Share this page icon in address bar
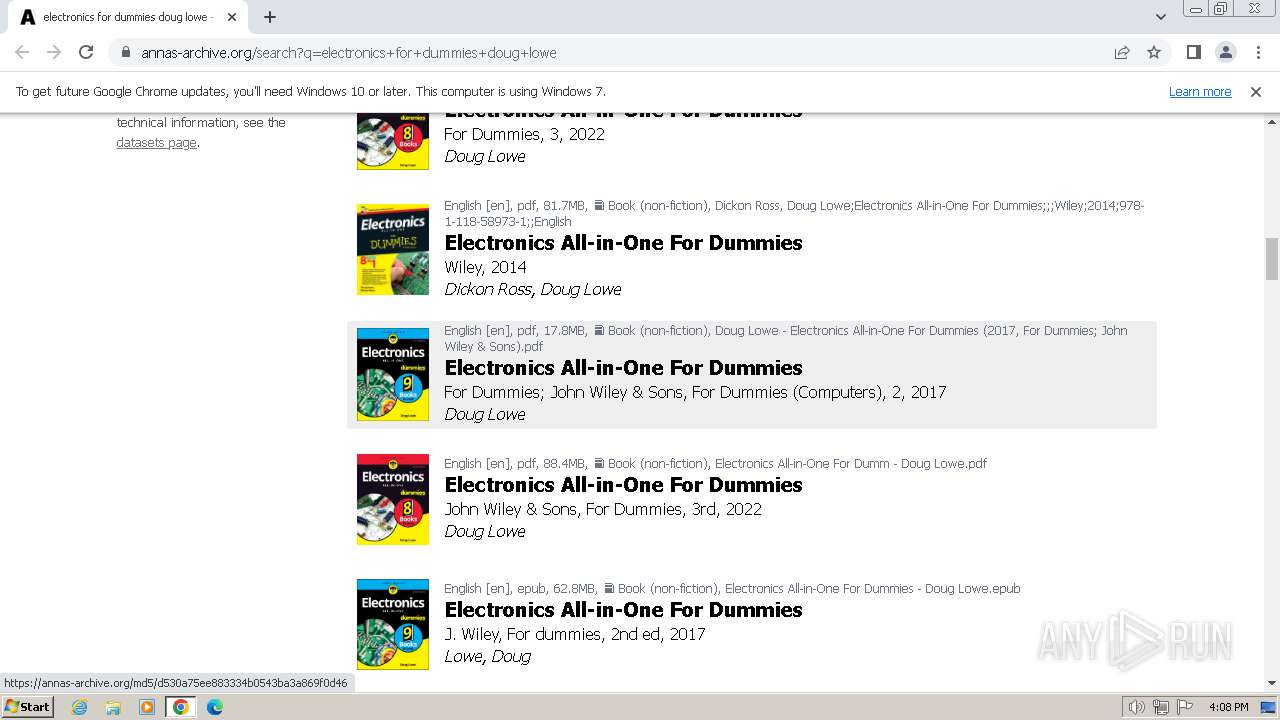 (x=1122, y=53)
